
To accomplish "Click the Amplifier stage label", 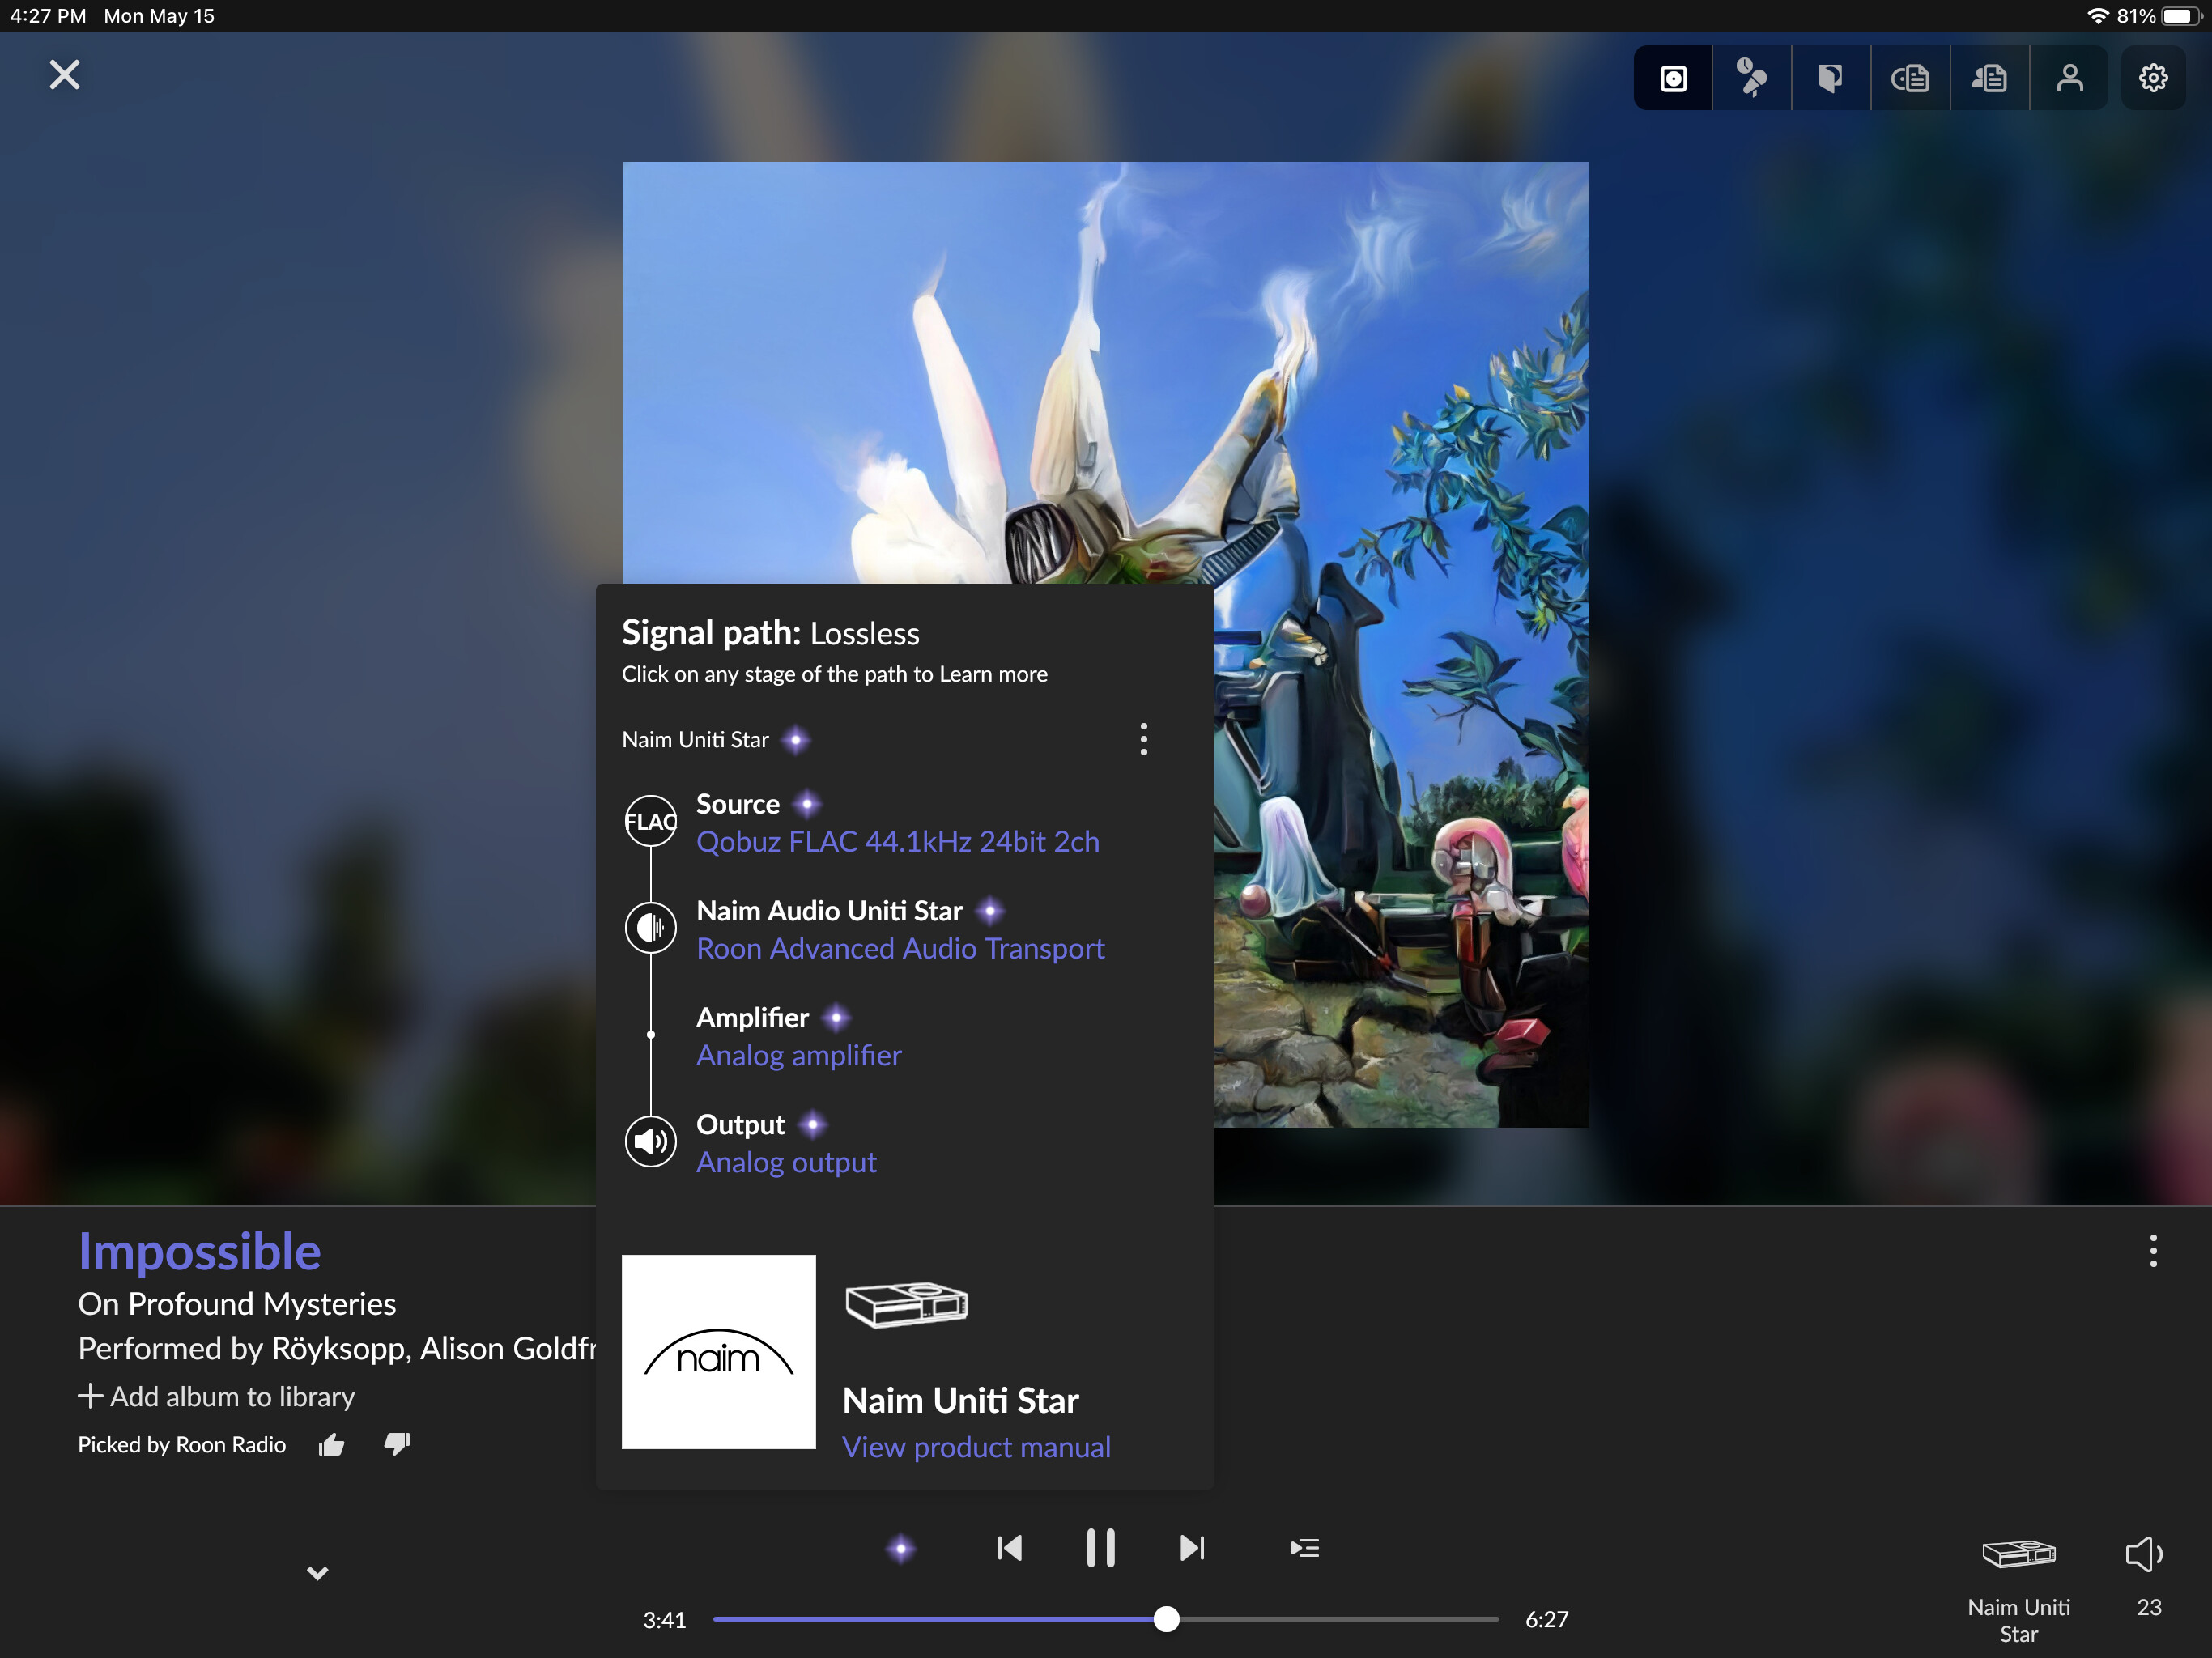I will click(x=752, y=1018).
